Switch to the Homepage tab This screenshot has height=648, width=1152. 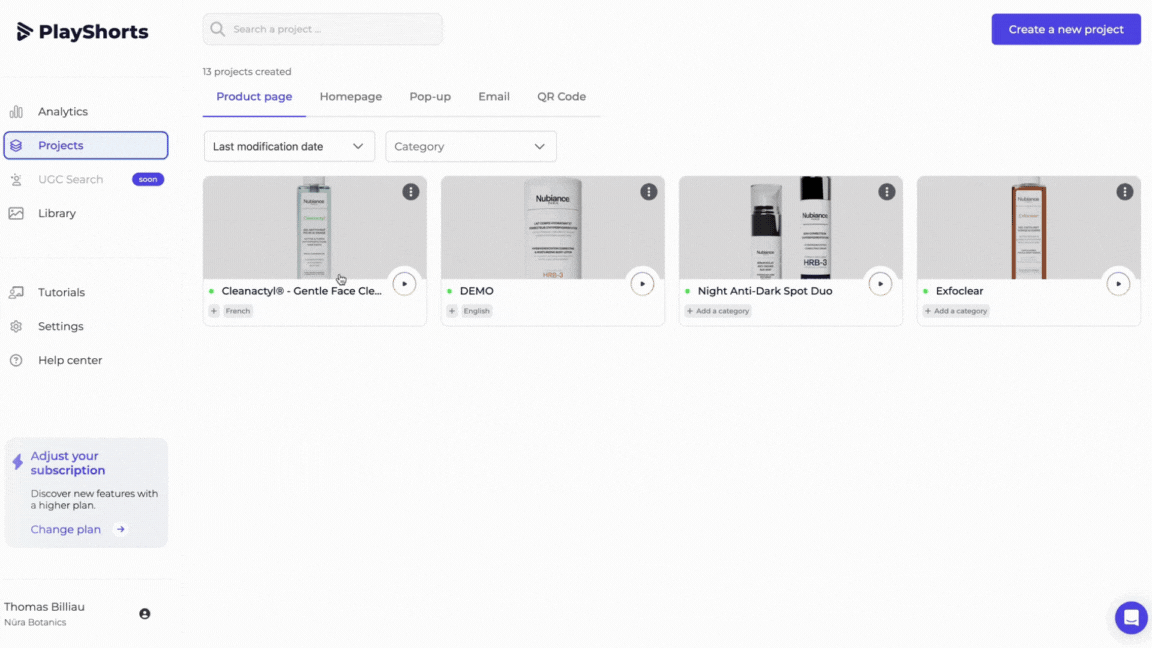(x=350, y=97)
